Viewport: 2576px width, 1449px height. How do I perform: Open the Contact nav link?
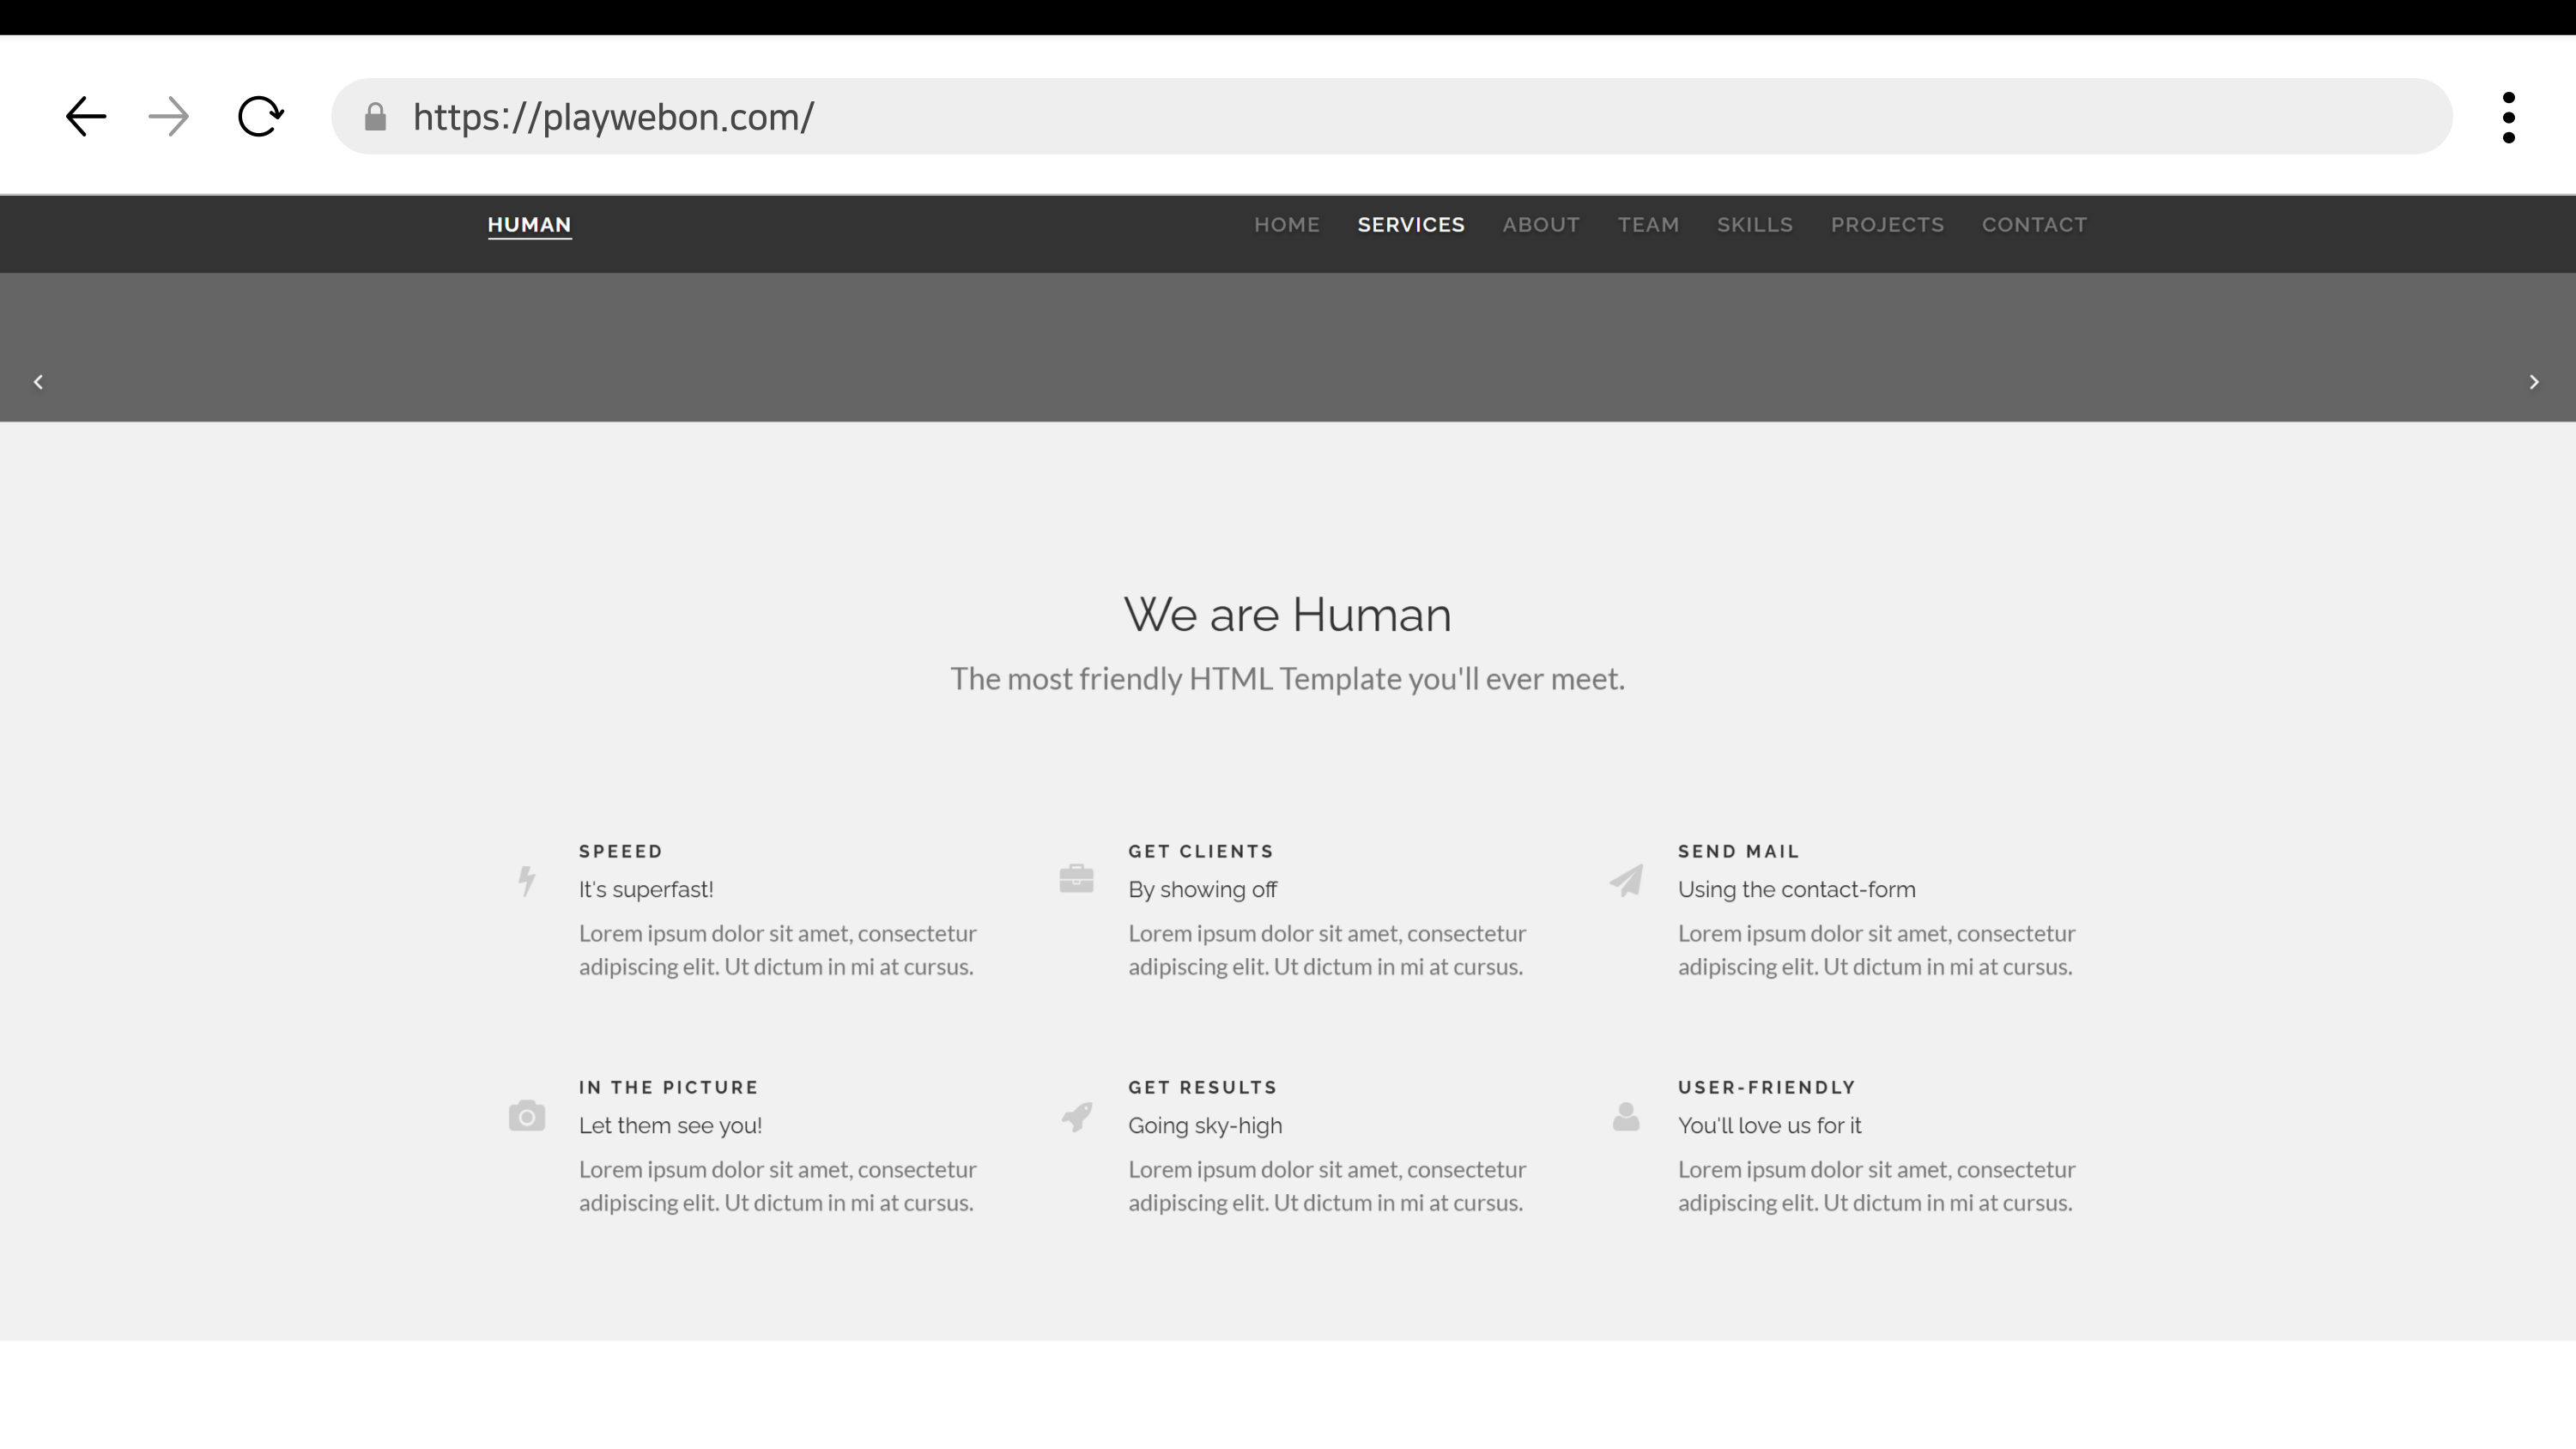[x=2034, y=225]
